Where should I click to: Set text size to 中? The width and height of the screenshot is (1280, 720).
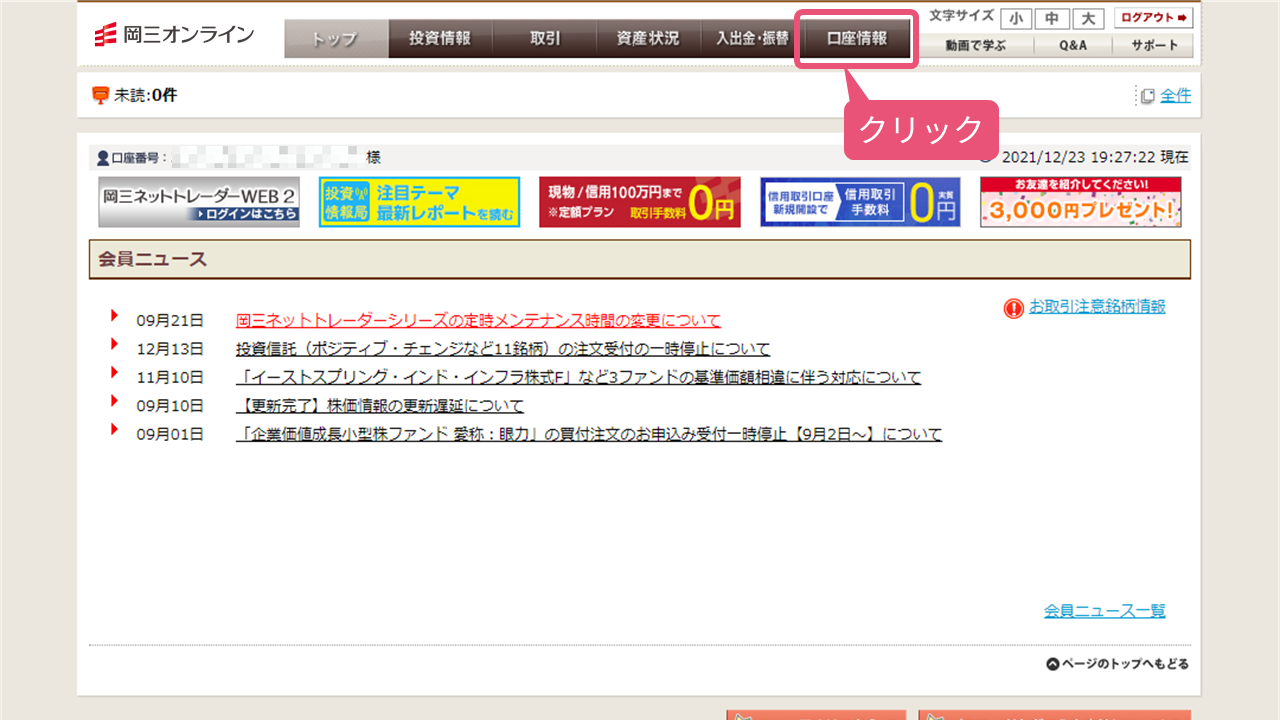1052,18
